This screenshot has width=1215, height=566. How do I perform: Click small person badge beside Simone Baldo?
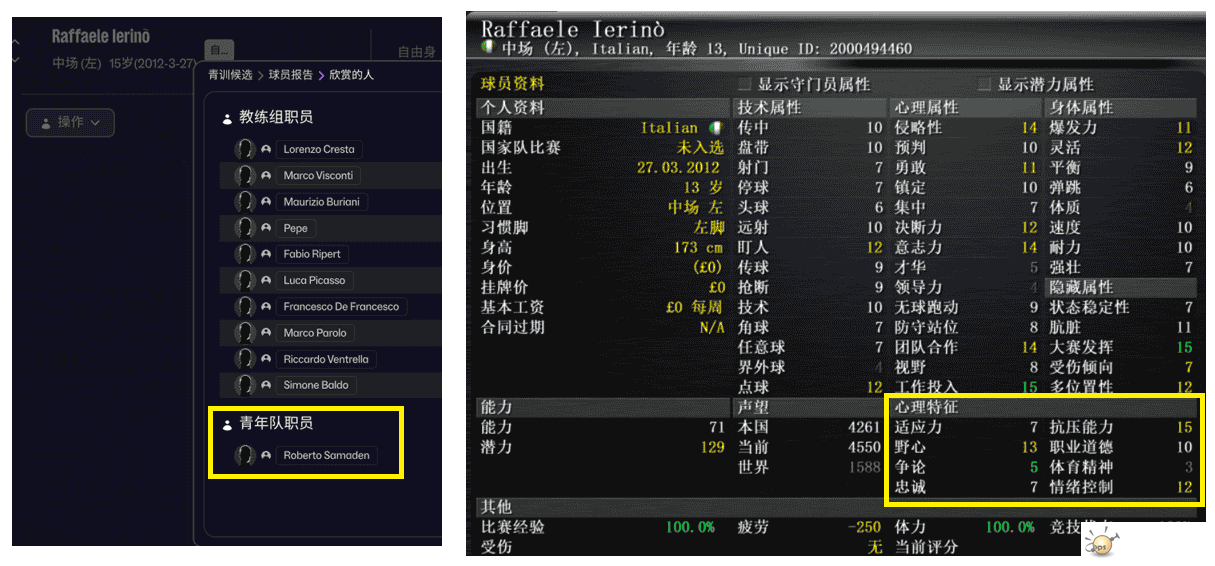click(266, 385)
